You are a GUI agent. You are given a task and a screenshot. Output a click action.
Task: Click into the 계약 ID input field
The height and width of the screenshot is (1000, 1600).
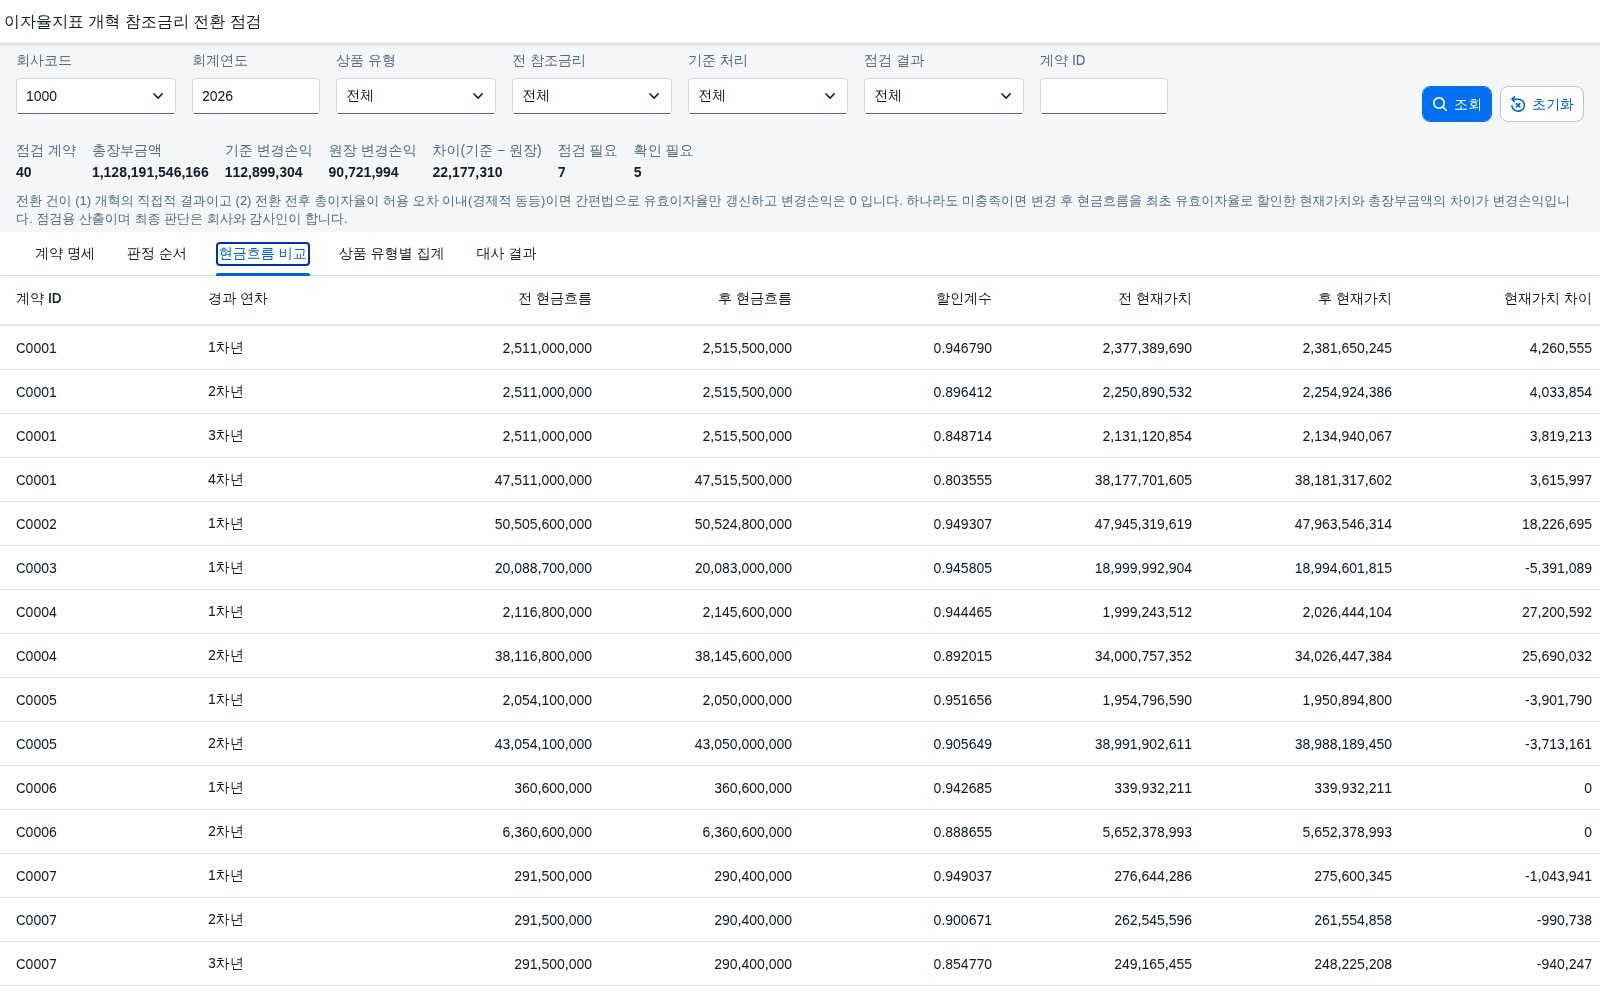pyautogui.click(x=1104, y=96)
